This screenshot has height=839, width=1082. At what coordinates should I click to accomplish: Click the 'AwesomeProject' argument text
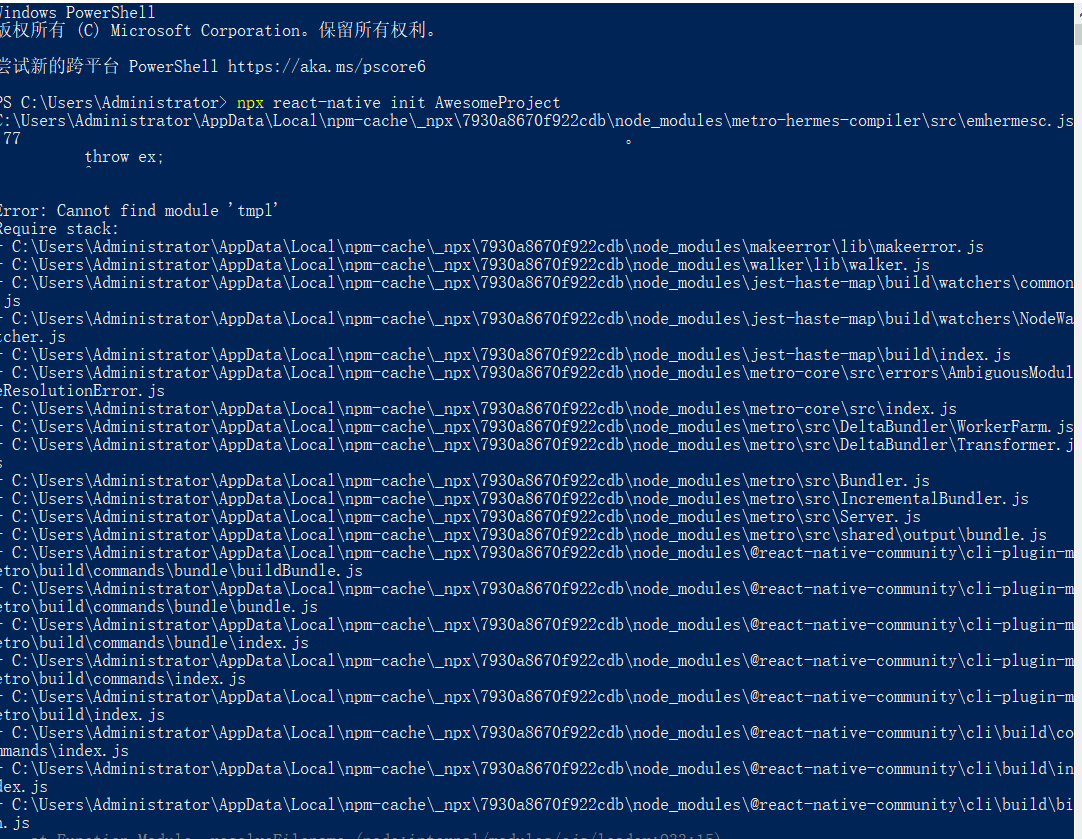coord(498,103)
